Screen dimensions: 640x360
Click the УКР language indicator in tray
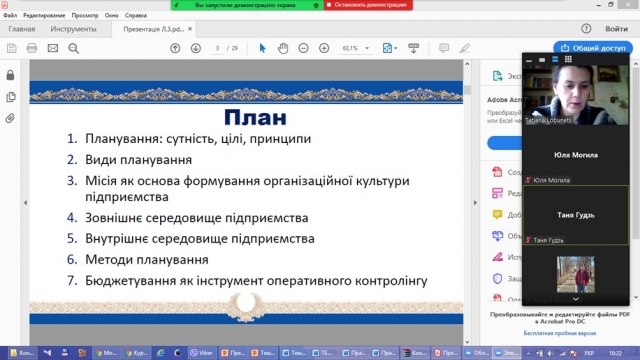coord(589,353)
